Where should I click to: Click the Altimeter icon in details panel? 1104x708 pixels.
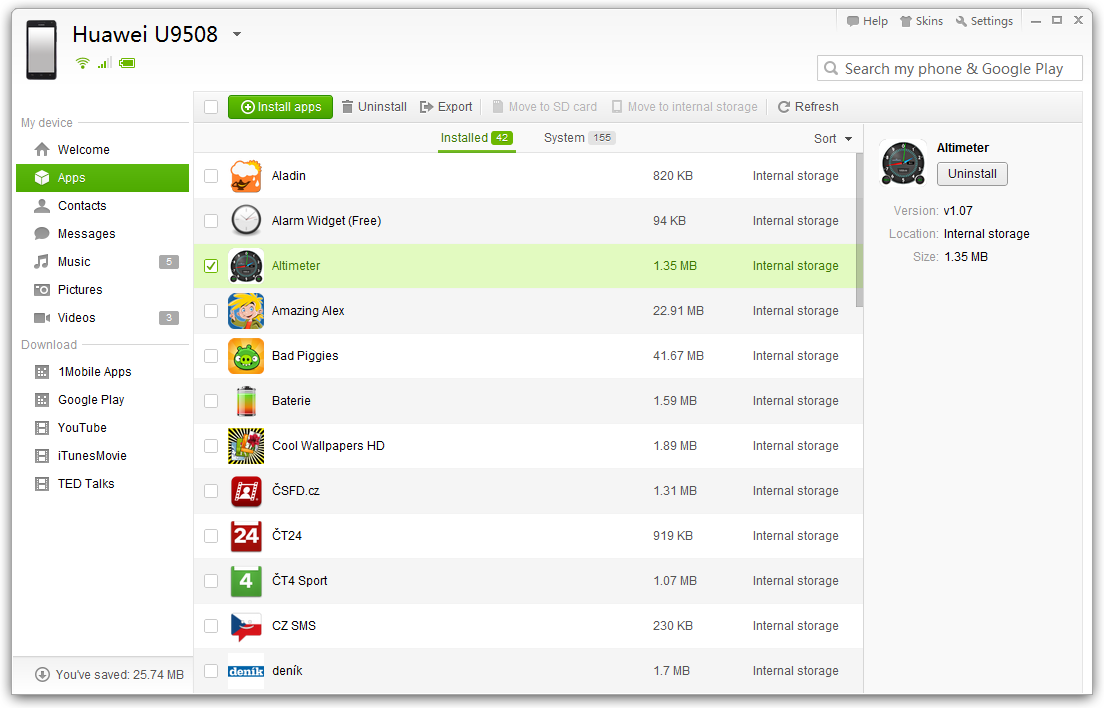point(903,163)
